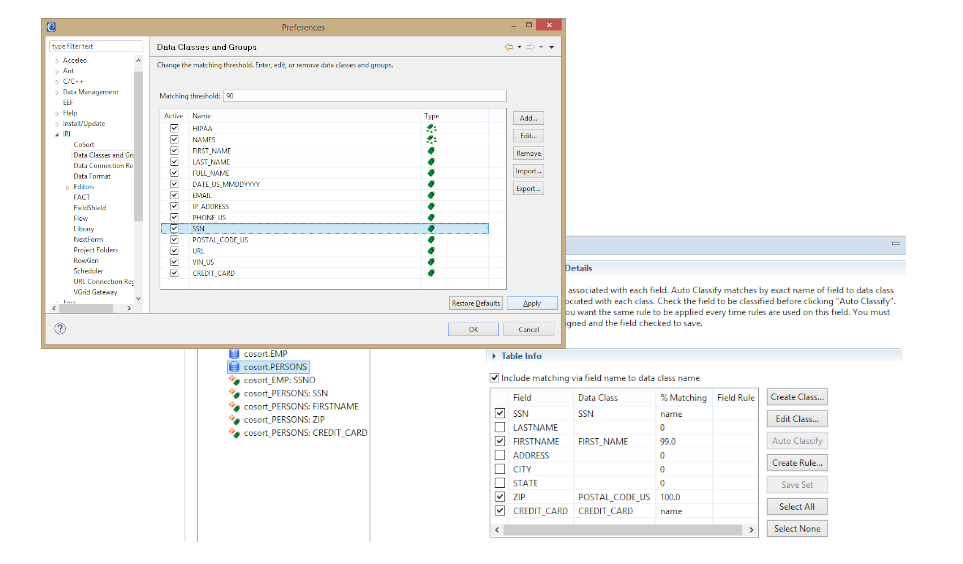
Task: Open the Preferences view menu dropdown
Action: tap(552, 47)
